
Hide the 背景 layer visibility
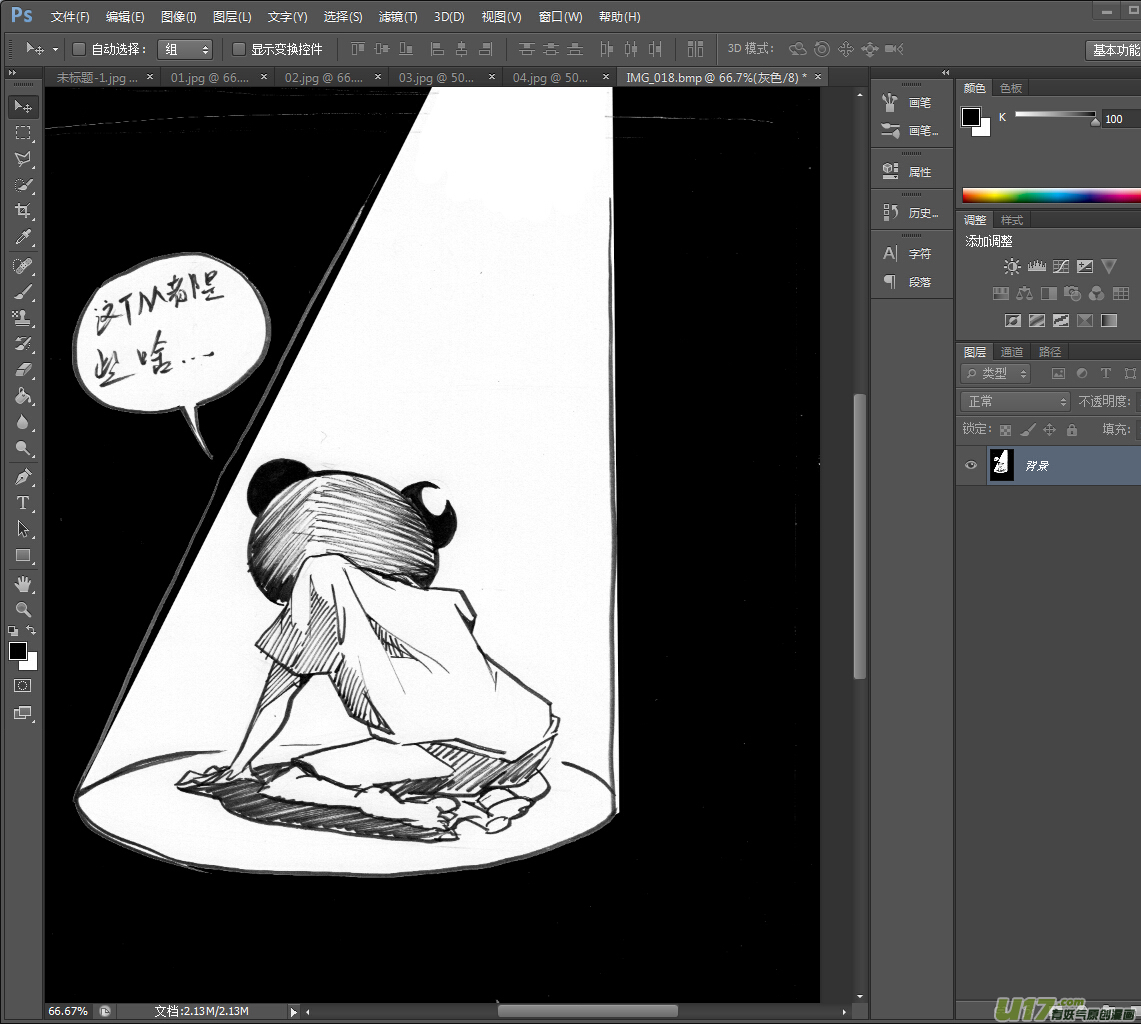[970, 465]
